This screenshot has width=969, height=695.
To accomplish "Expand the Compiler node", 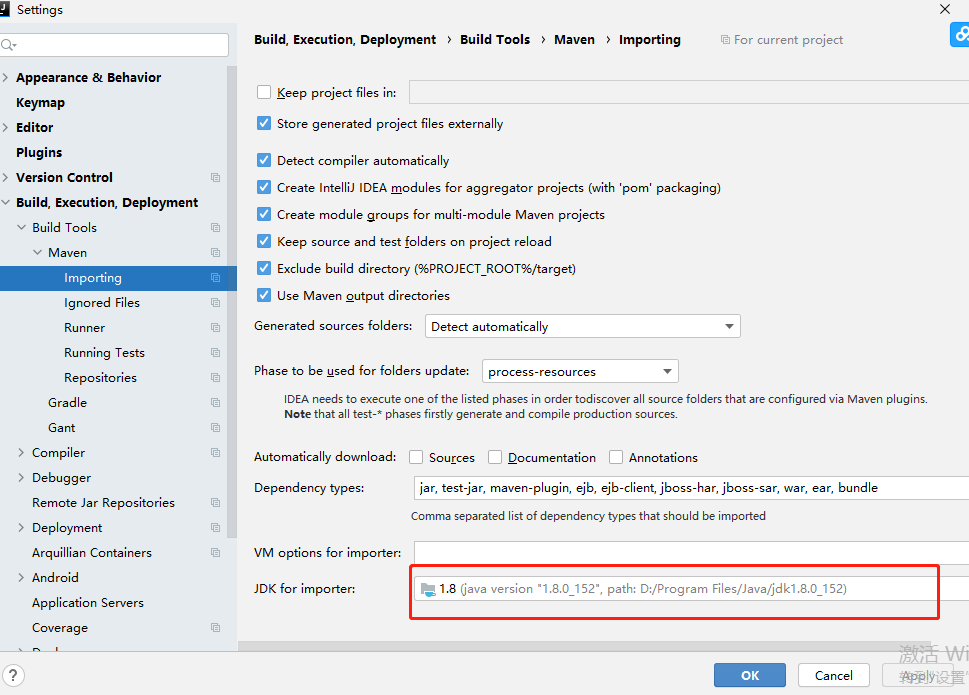I will (x=22, y=453).
